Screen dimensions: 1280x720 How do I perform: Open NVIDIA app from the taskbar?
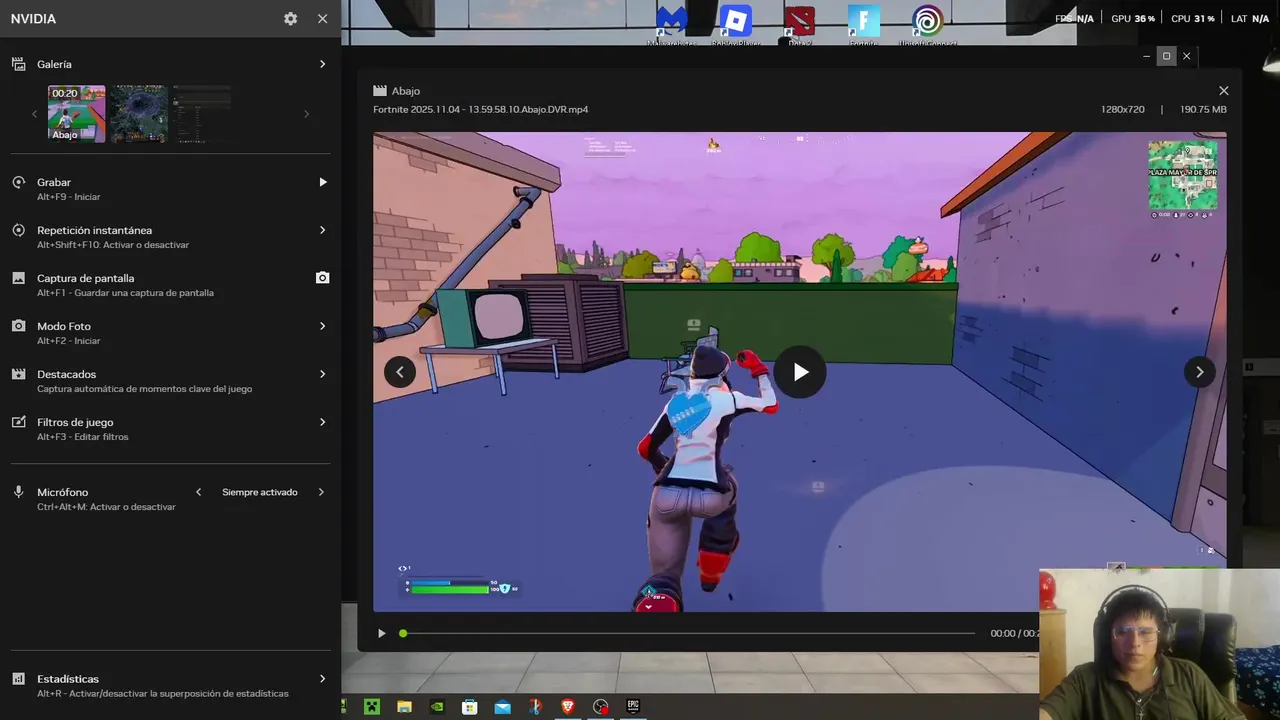click(437, 706)
